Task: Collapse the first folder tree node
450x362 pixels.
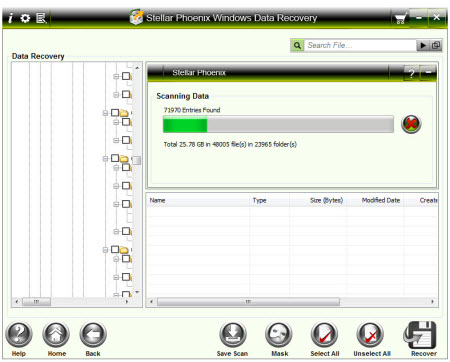Action: pos(105,113)
